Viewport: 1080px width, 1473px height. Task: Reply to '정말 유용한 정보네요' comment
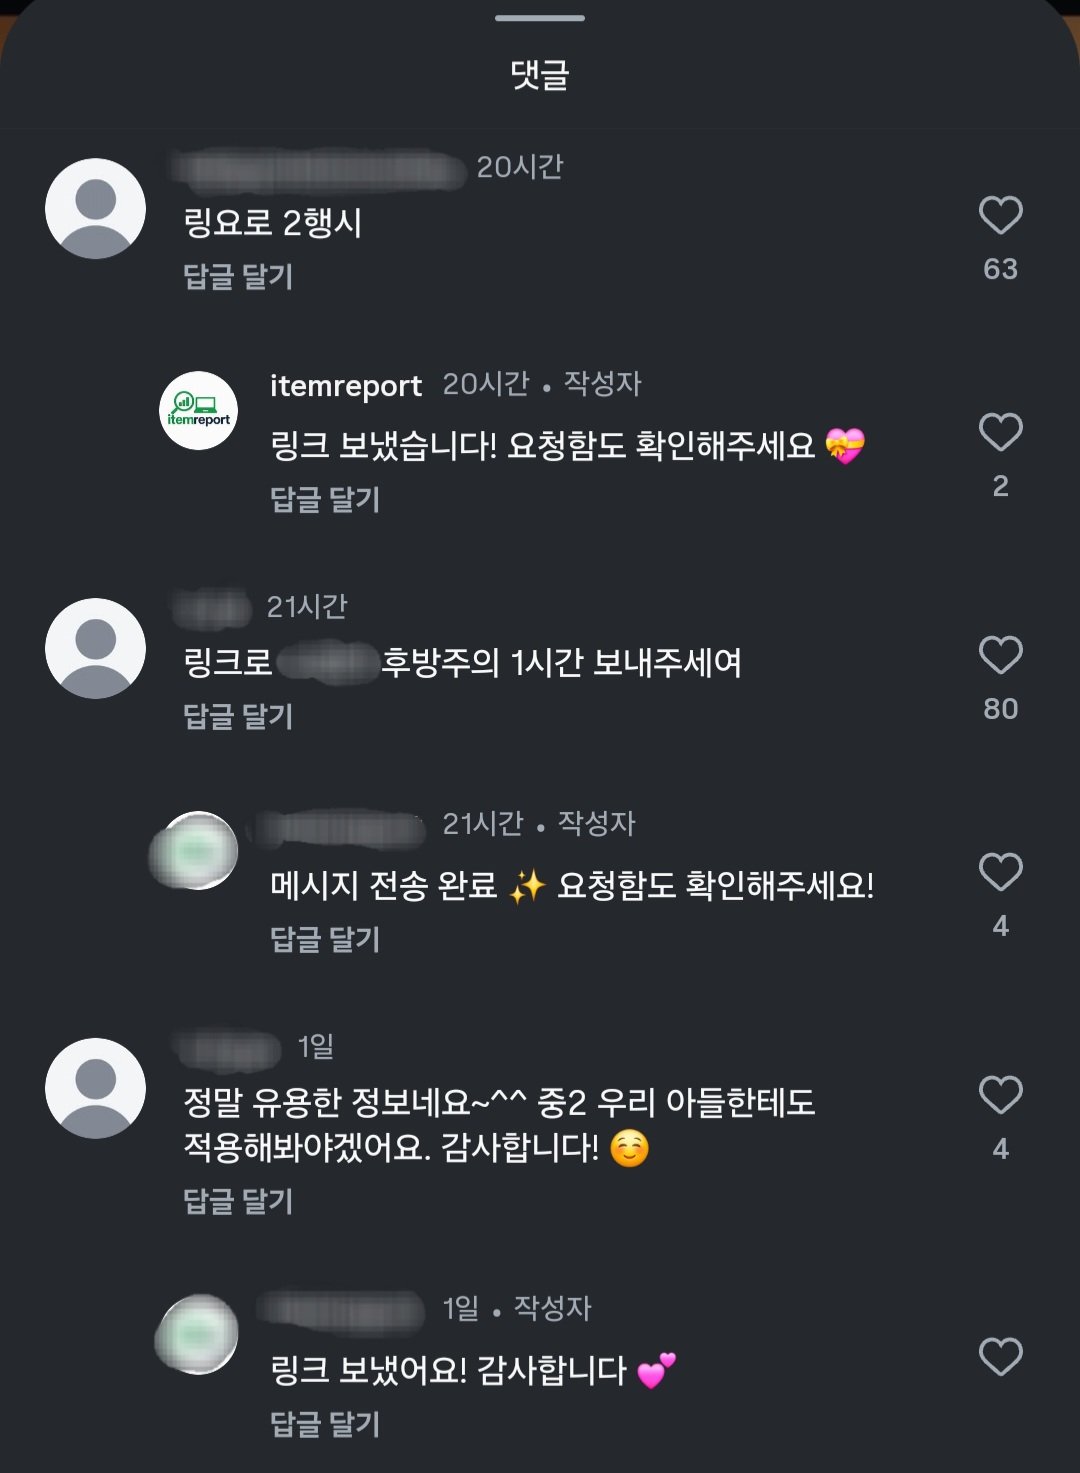[238, 1201]
